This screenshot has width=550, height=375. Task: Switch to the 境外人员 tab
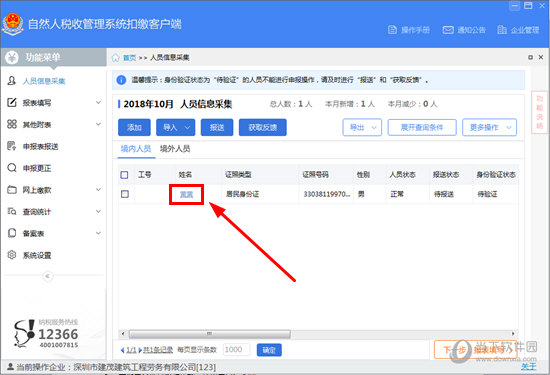175,149
